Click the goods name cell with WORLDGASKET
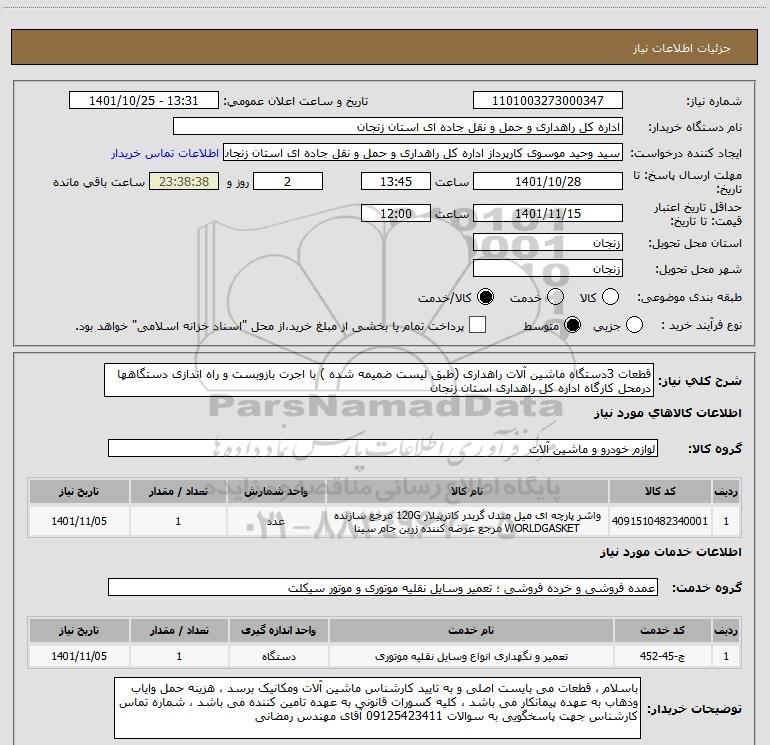The width and height of the screenshot is (770, 745). tap(468, 522)
